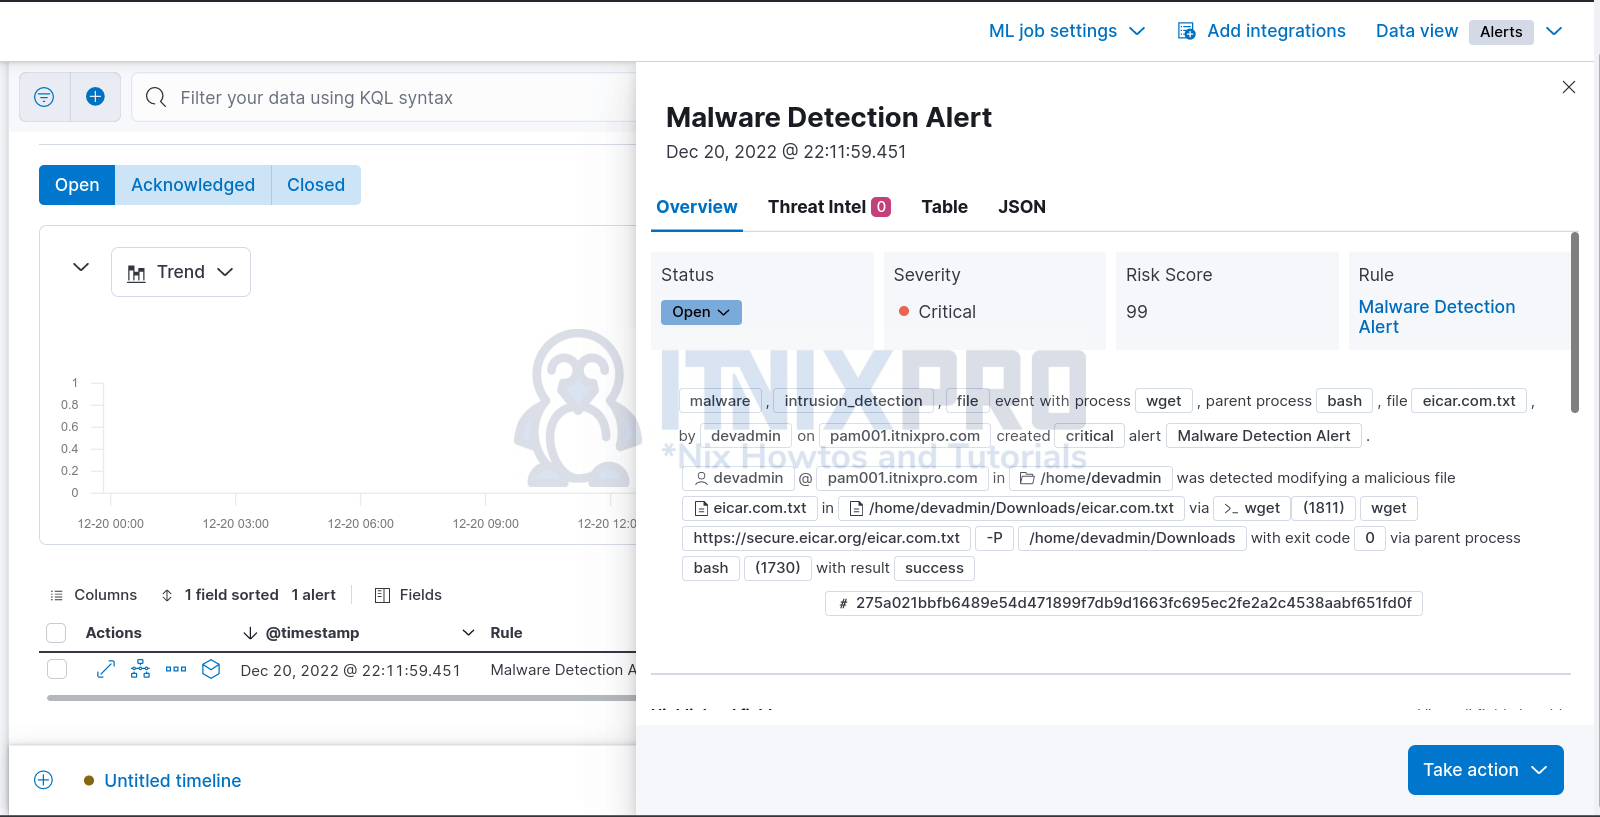Check the select all alerts checkbox

(57, 633)
